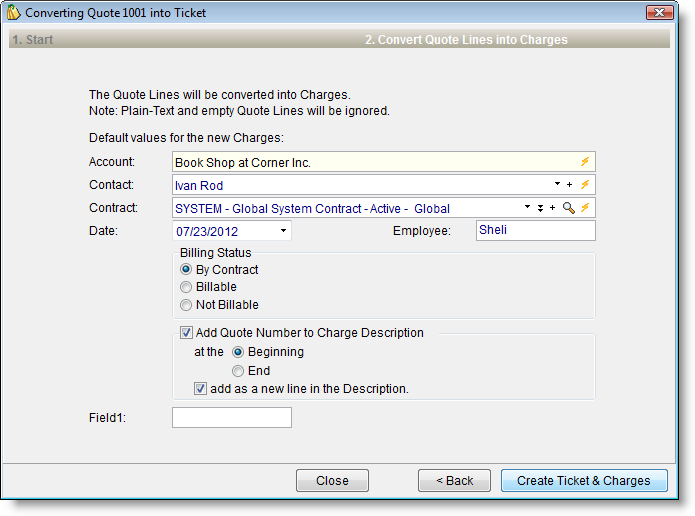The height and width of the screenshot is (516, 695).
Task: Click the lightning icon in the Contact field
Action: pos(585,185)
